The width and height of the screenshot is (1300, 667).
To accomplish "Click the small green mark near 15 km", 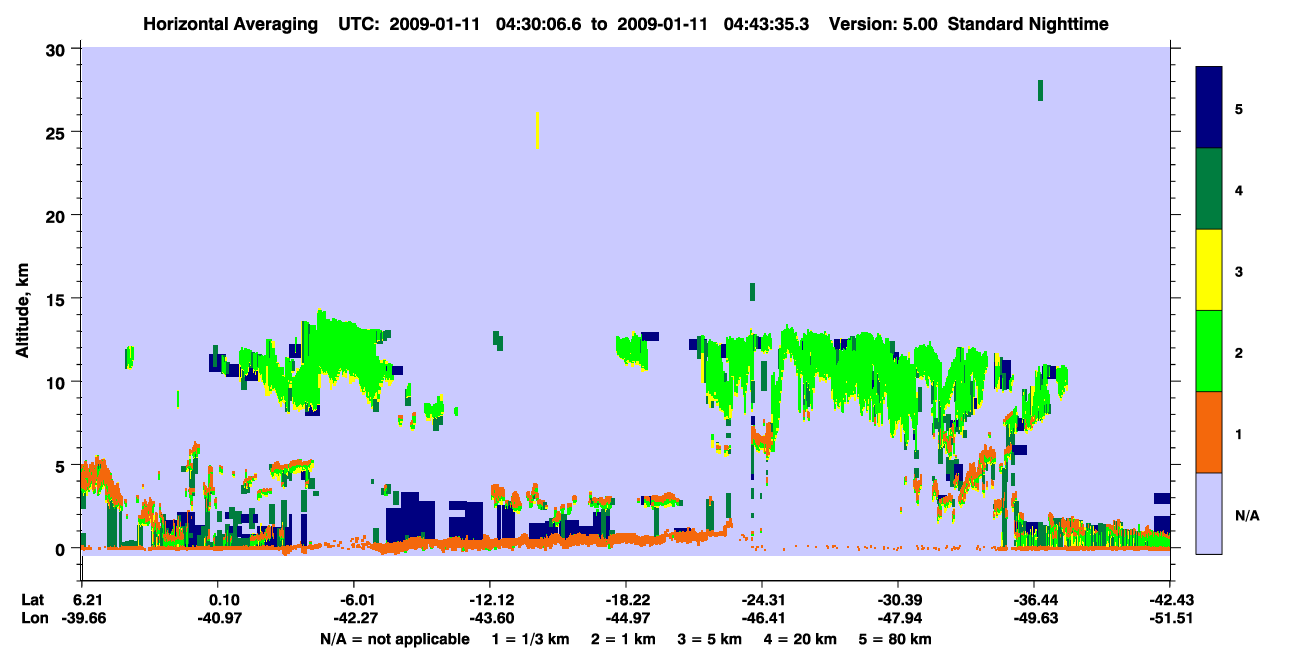I will click(752, 292).
